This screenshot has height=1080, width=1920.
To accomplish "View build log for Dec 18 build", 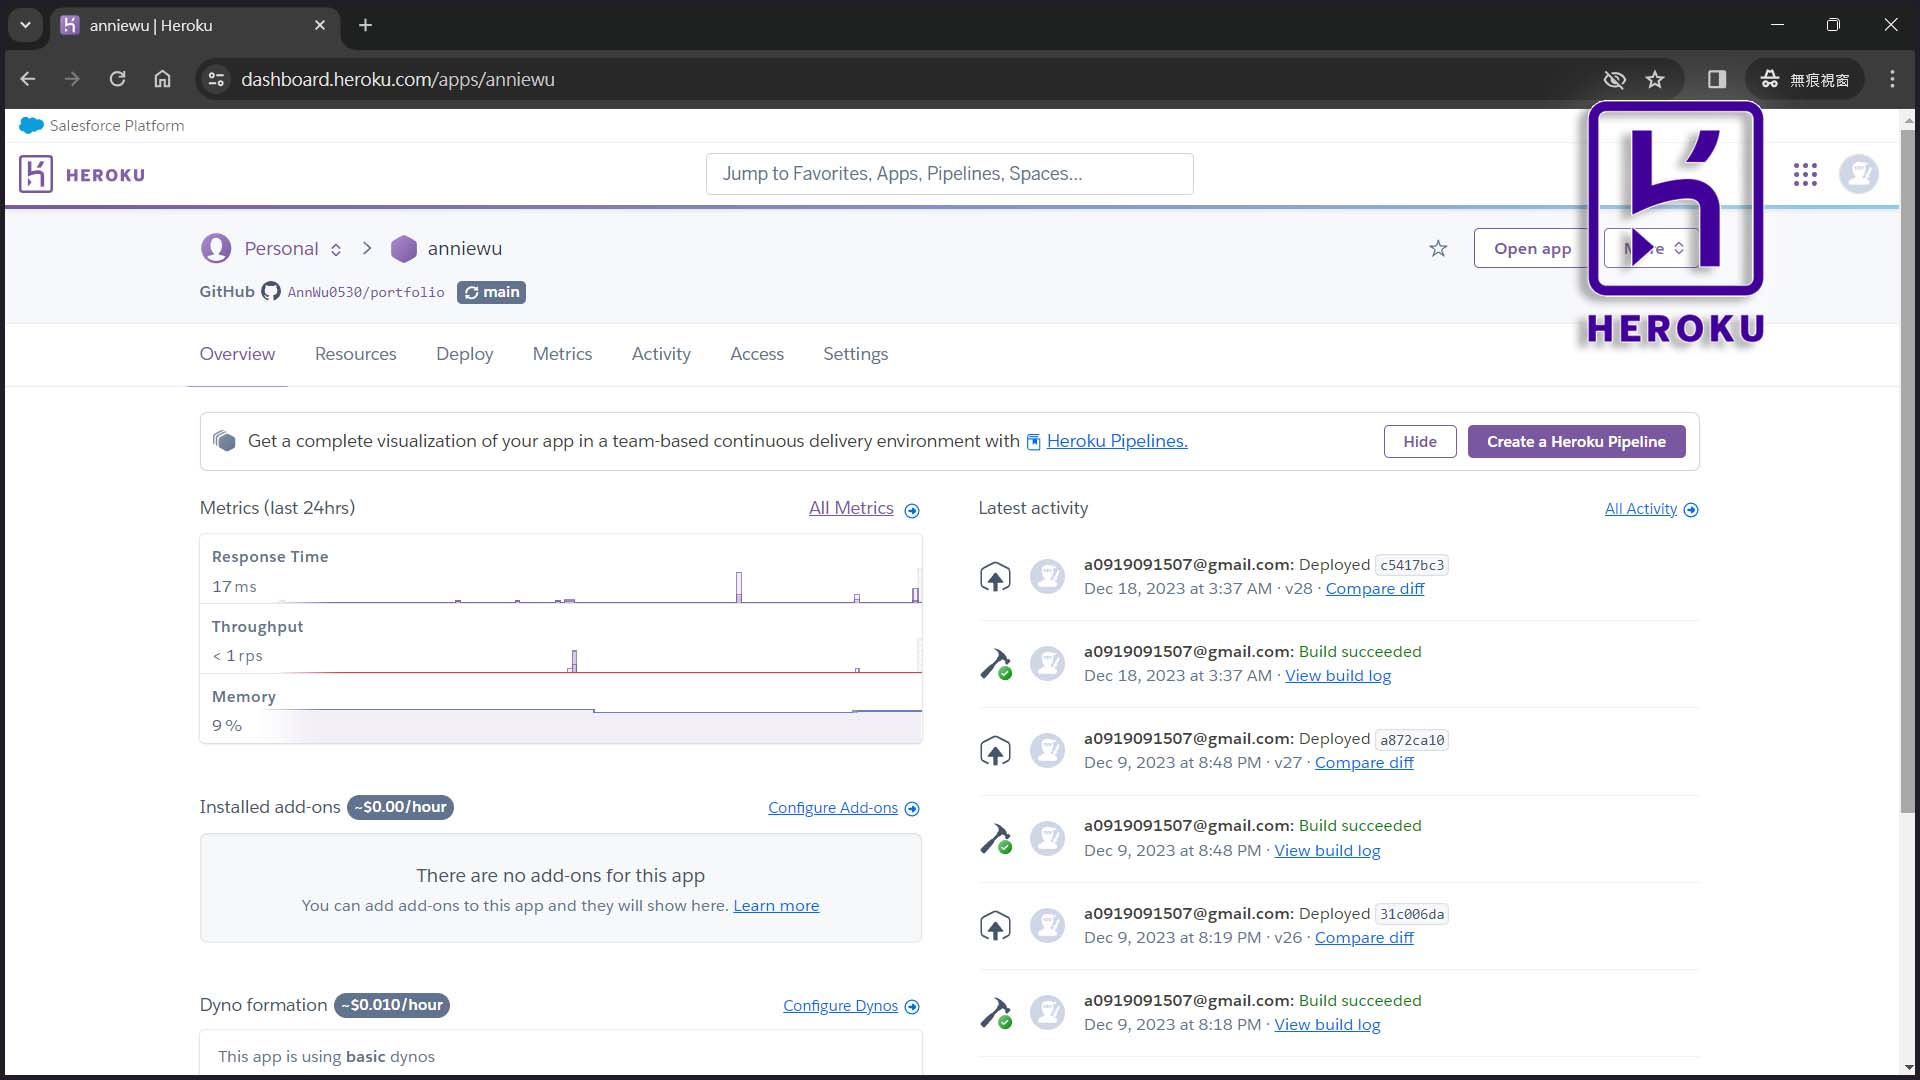I will pos(1337,676).
